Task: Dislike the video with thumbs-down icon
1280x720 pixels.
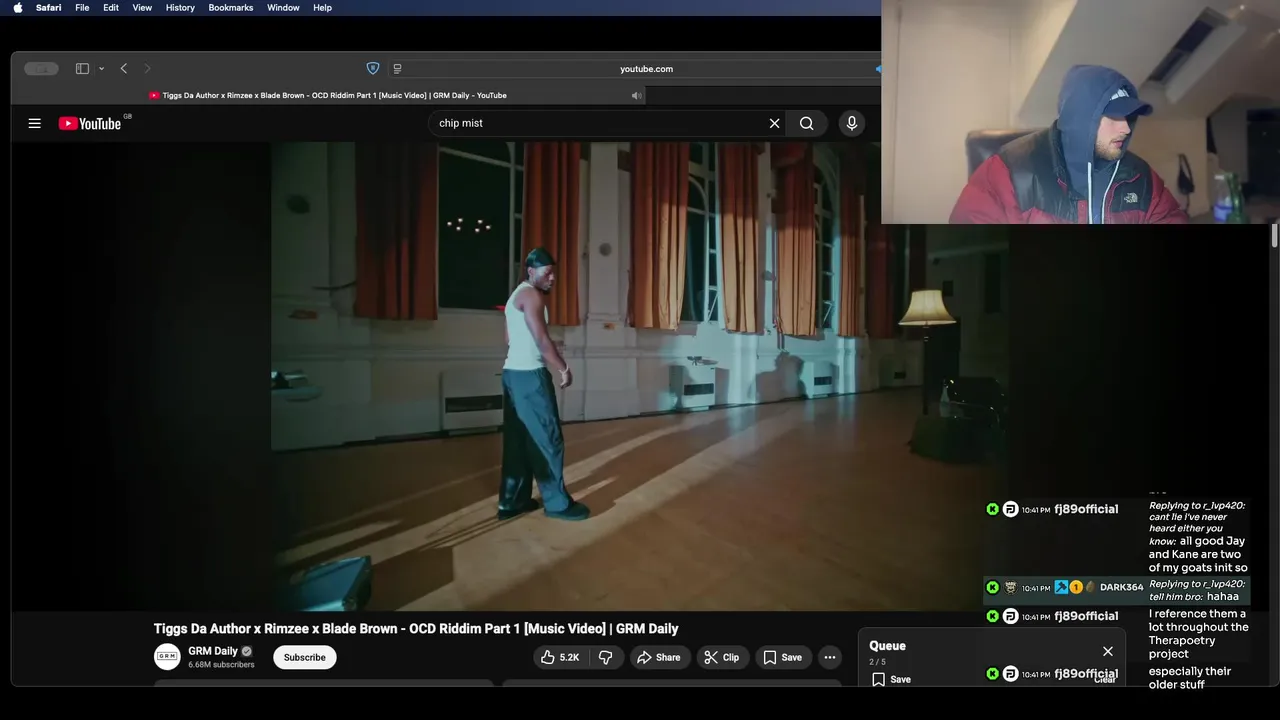Action: [x=605, y=657]
